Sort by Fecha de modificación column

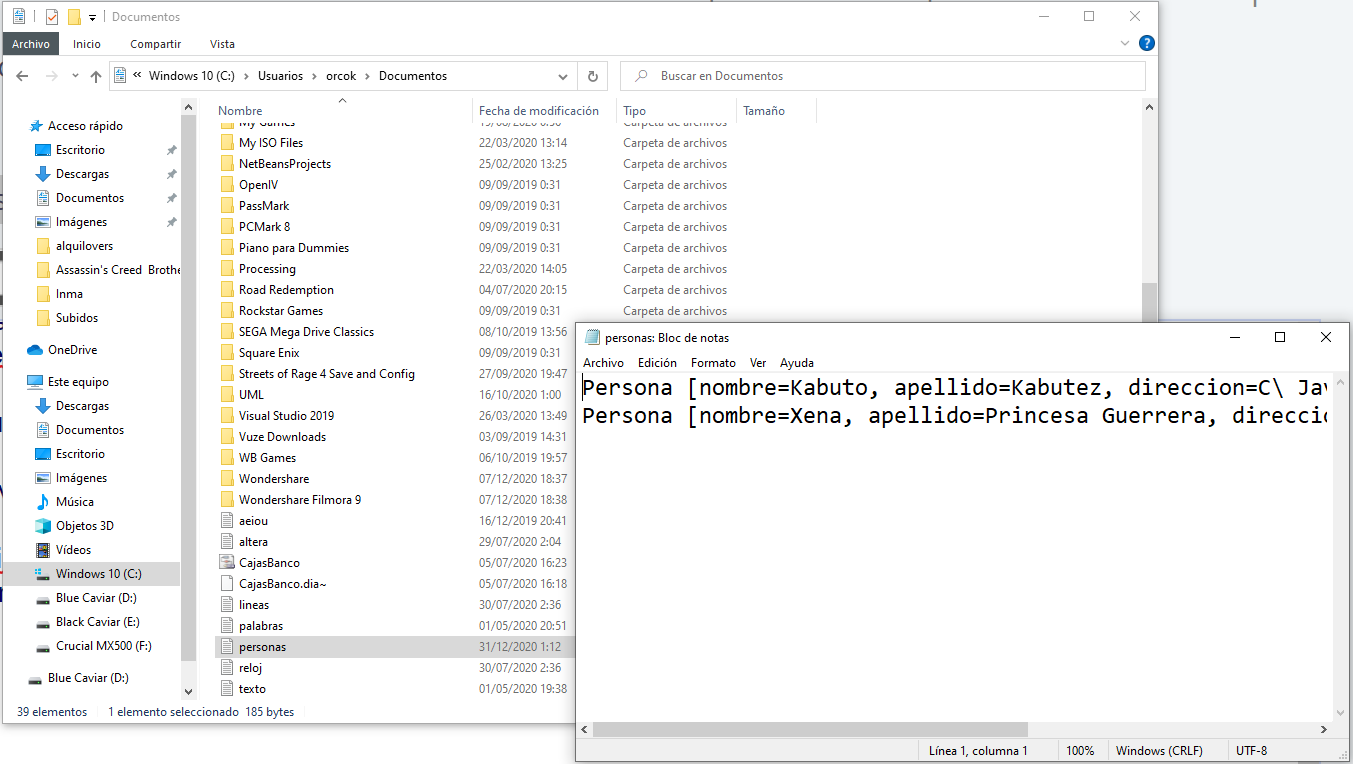539,111
